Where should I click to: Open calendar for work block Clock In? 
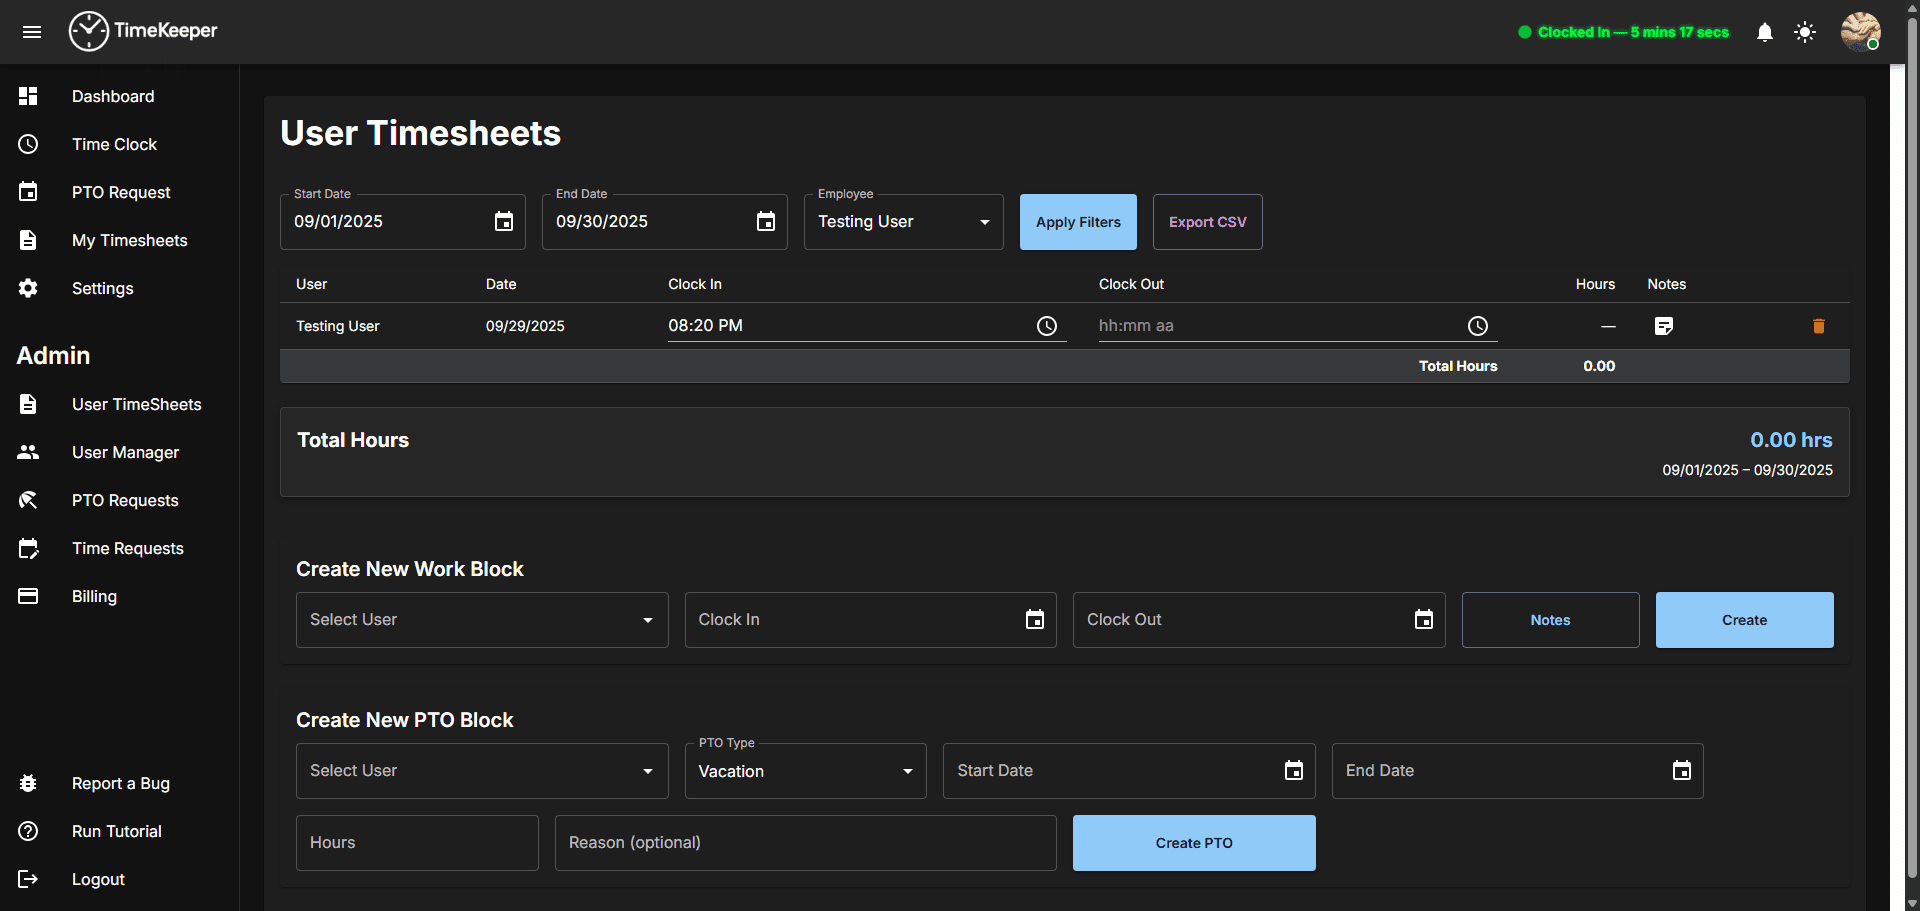point(1035,620)
